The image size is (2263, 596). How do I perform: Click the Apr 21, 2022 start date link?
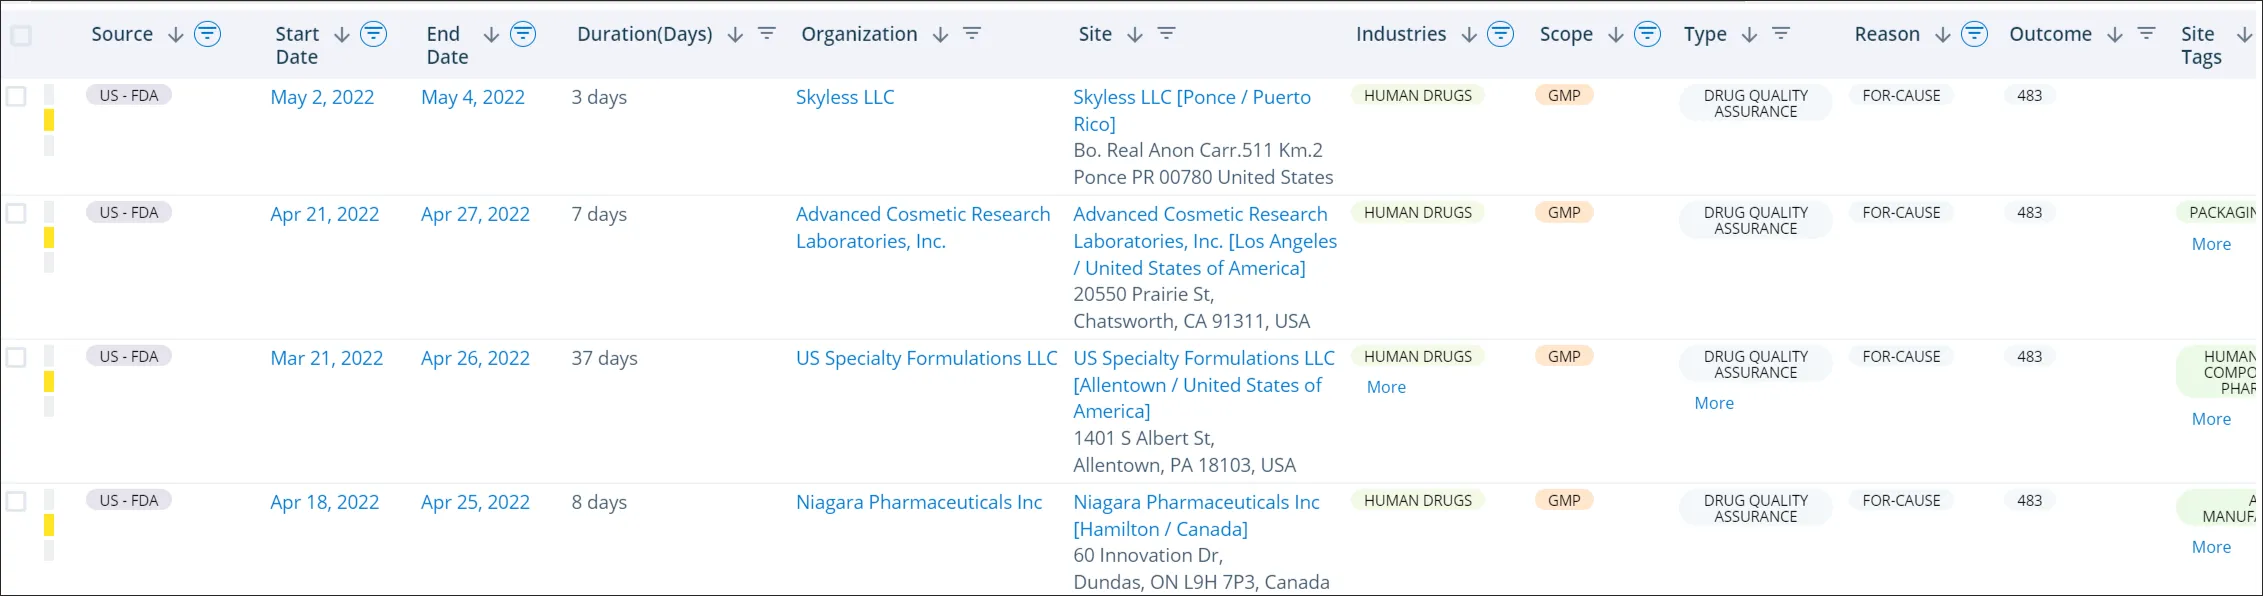click(x=325, y=214)
